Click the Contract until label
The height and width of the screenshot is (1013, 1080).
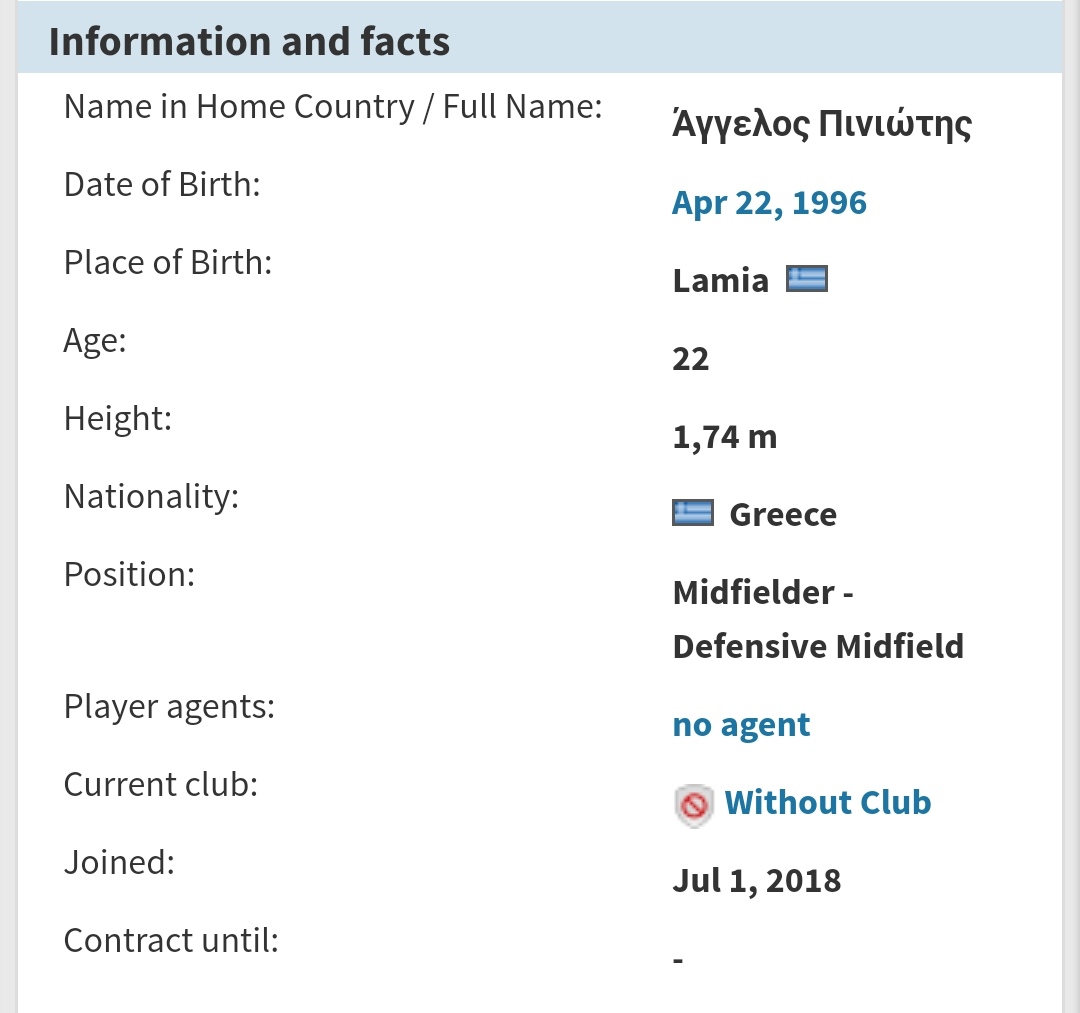coord(172,940)
